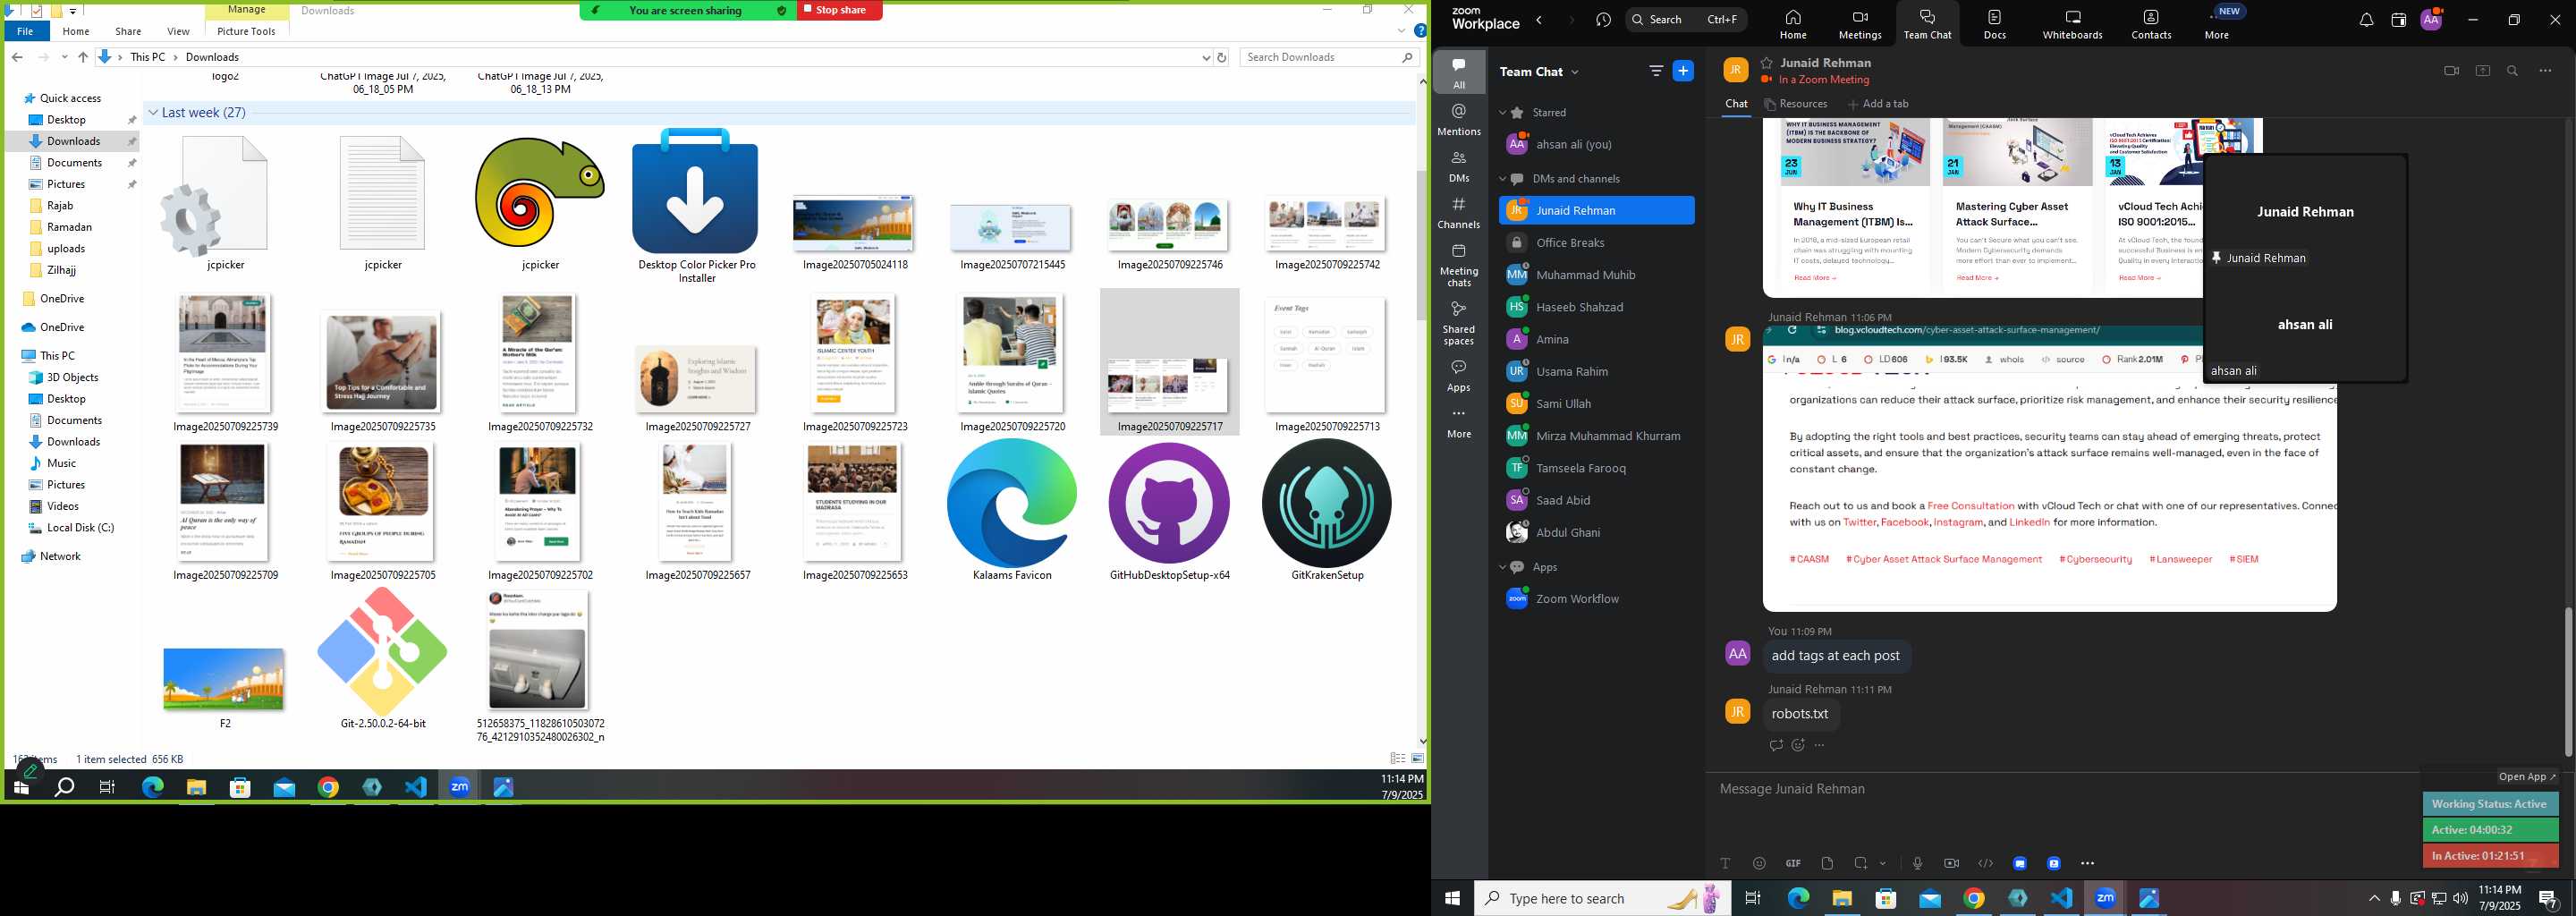Open Apps in the Zoom left sidebar
Screen dimensions: 2576x916
[x=1459, y=375]
